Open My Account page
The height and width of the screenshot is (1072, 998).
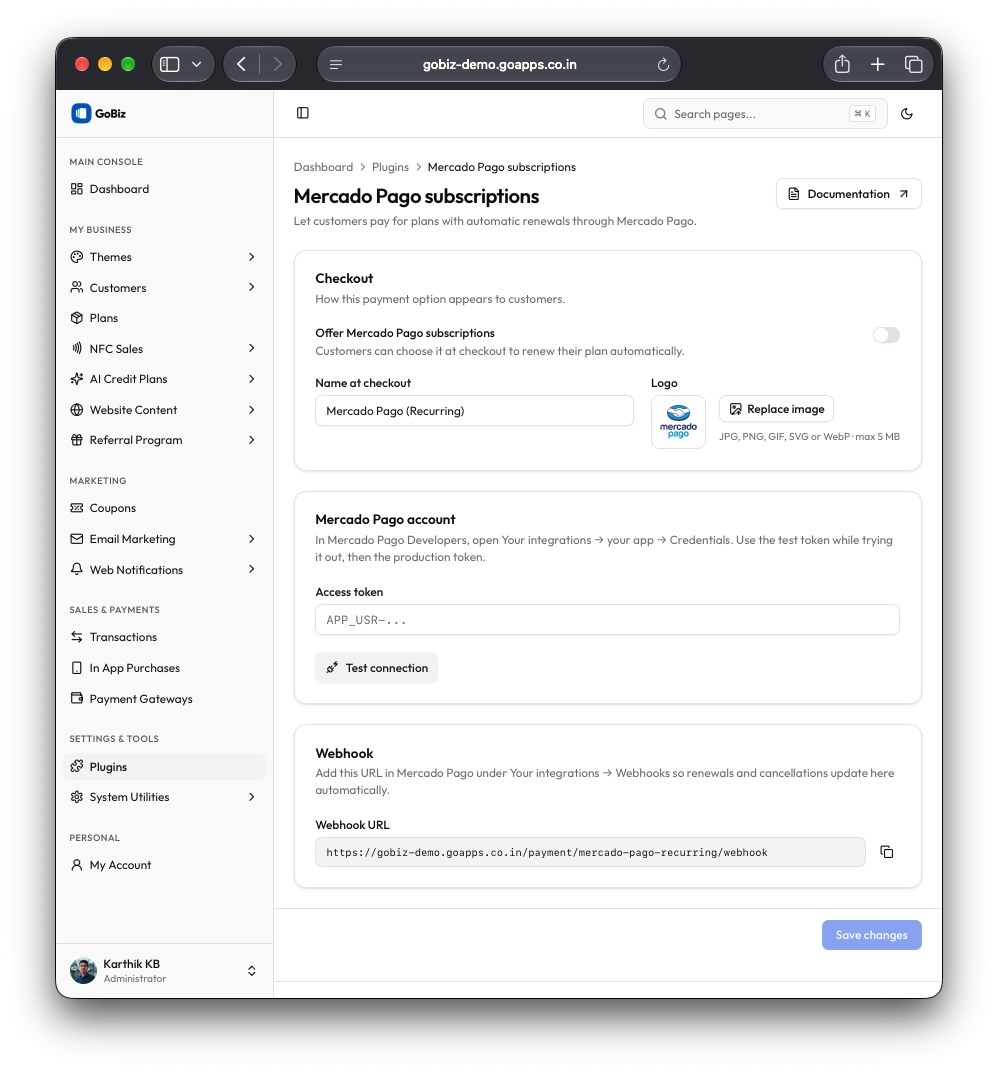(164, 865)
